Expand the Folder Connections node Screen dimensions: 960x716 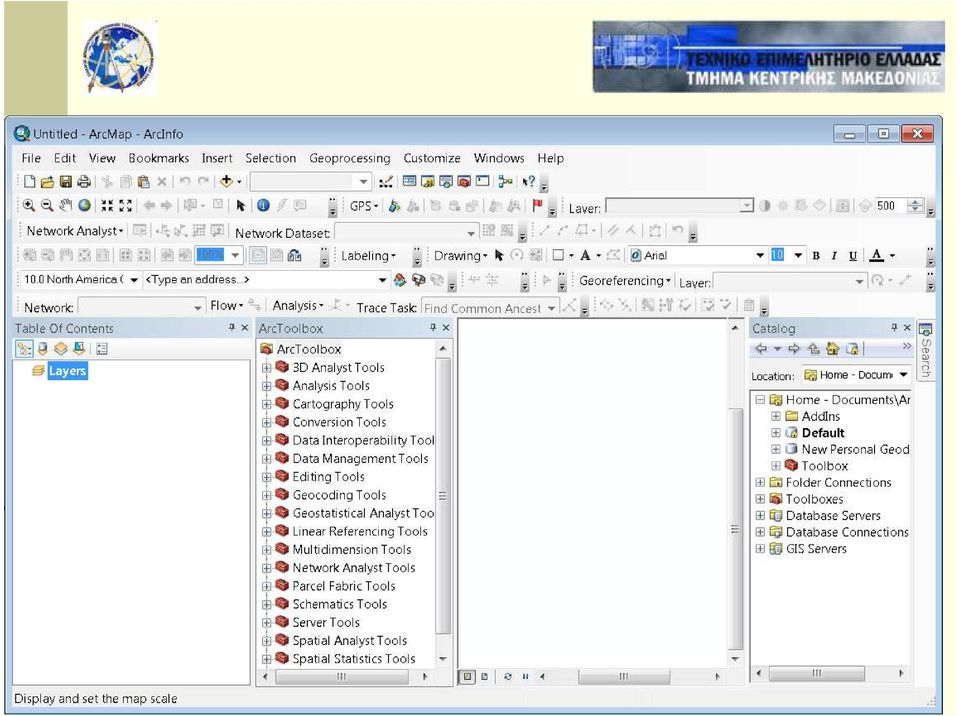coord(760,483)
